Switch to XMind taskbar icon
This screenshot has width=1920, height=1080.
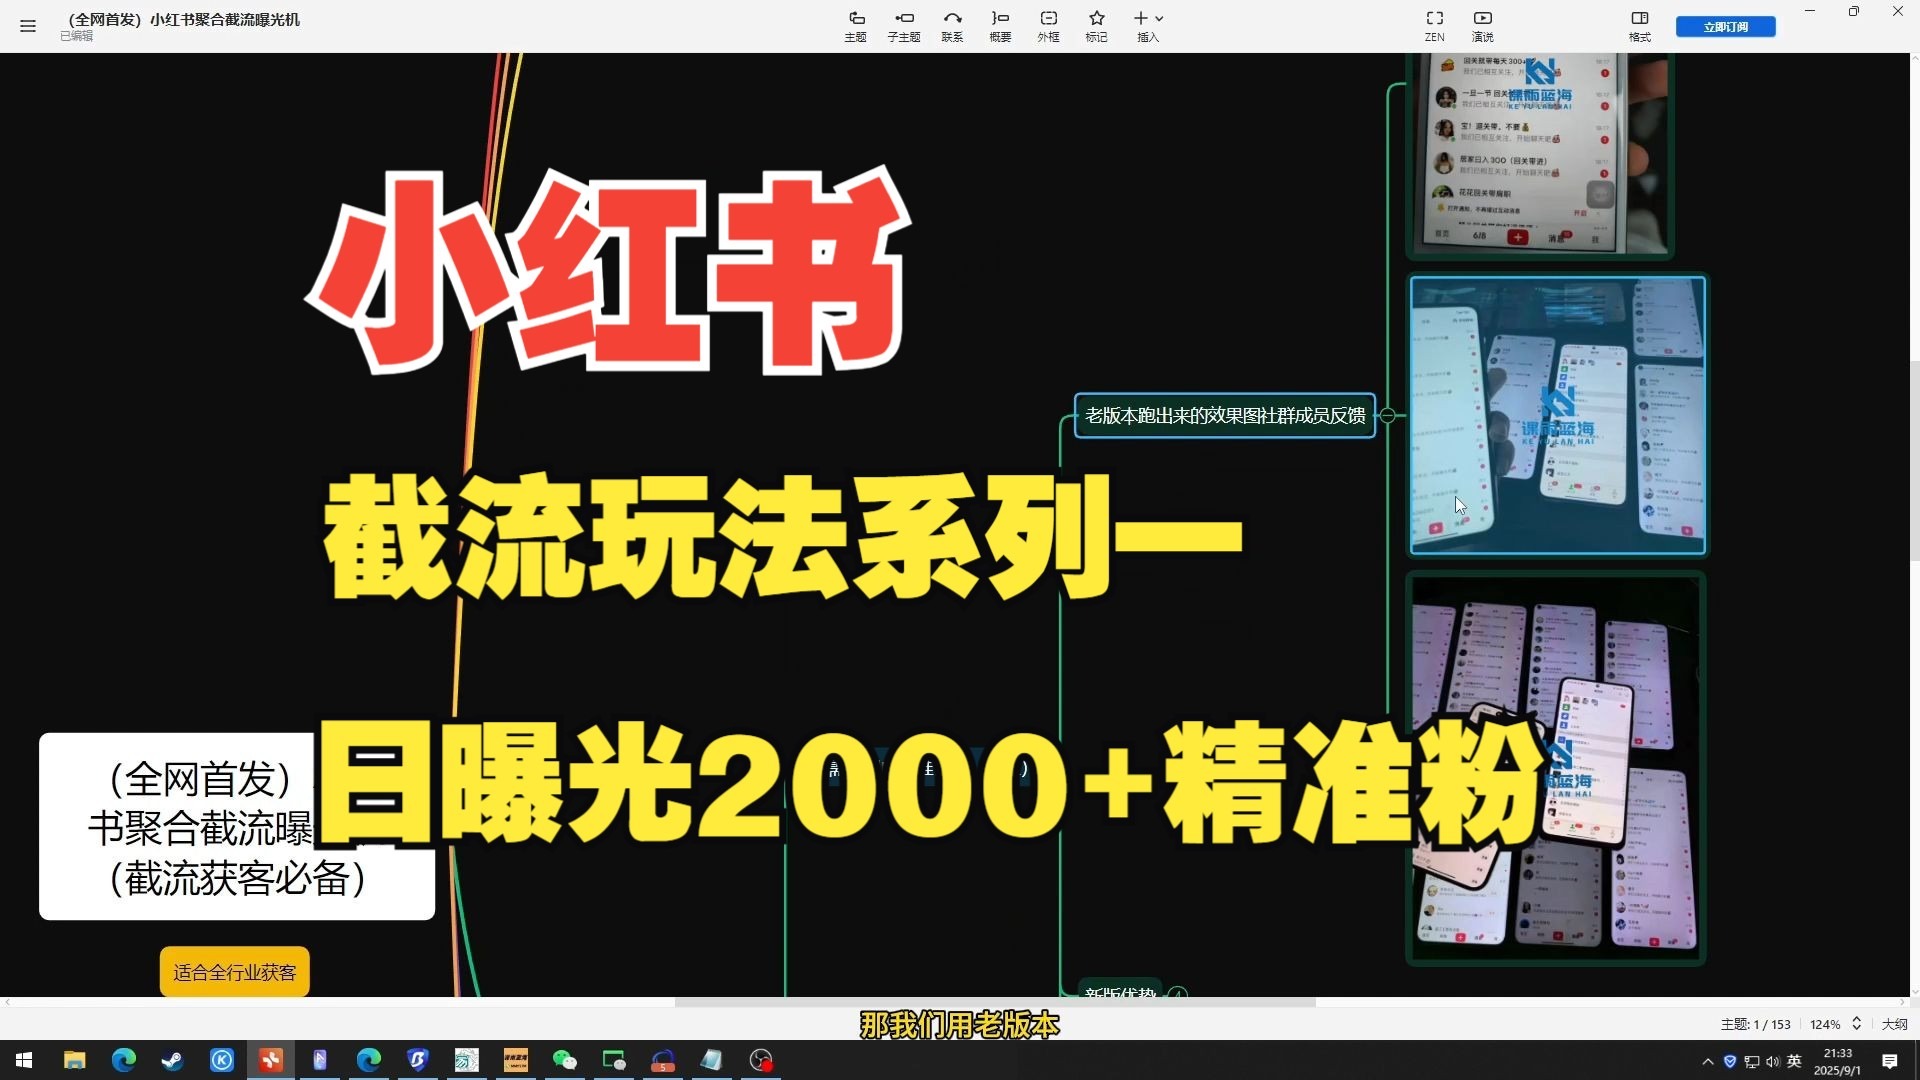coord(271,1060)
